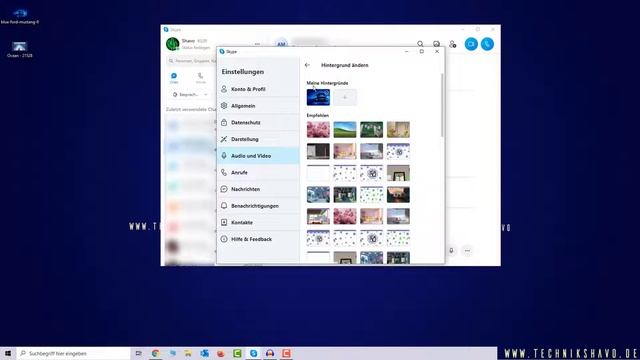The width and height of the screenshot is (640, 360).
Task: Click the search icon in chat header
Action: [420, 44]
